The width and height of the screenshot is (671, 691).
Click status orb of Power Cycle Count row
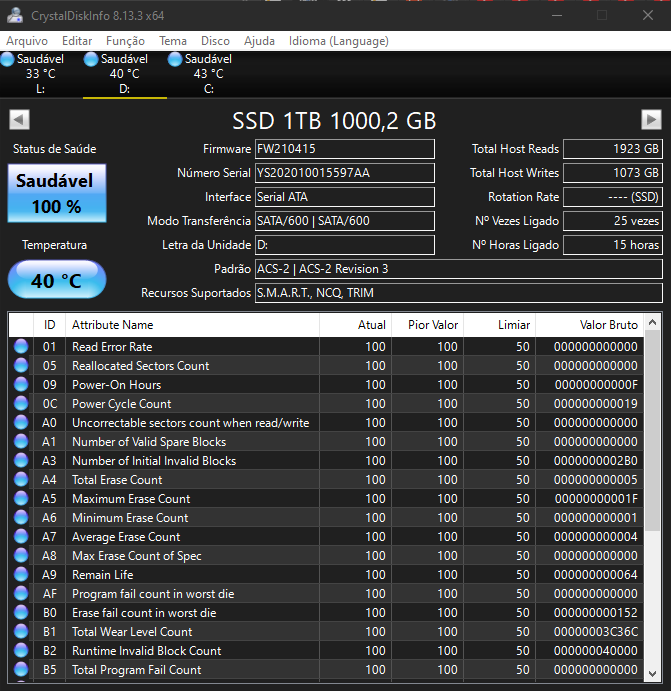tap(21, 403)
